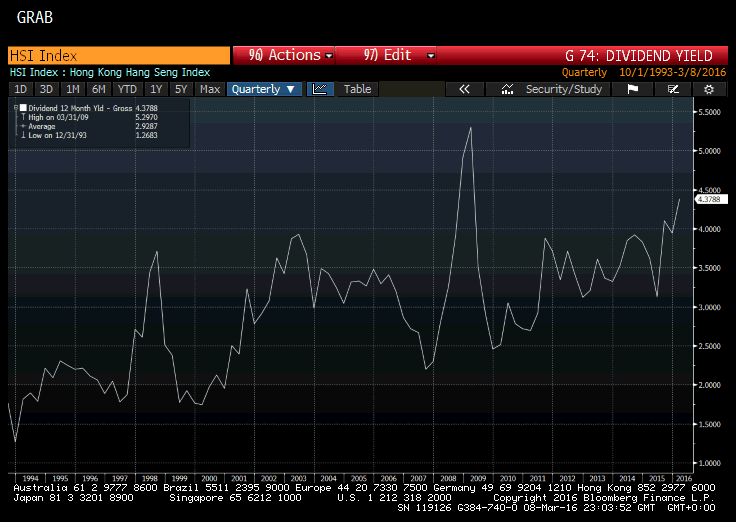Switch to the line chart view icon
The height and width of the screenshot is (522, 736).
tap(320, 89)
